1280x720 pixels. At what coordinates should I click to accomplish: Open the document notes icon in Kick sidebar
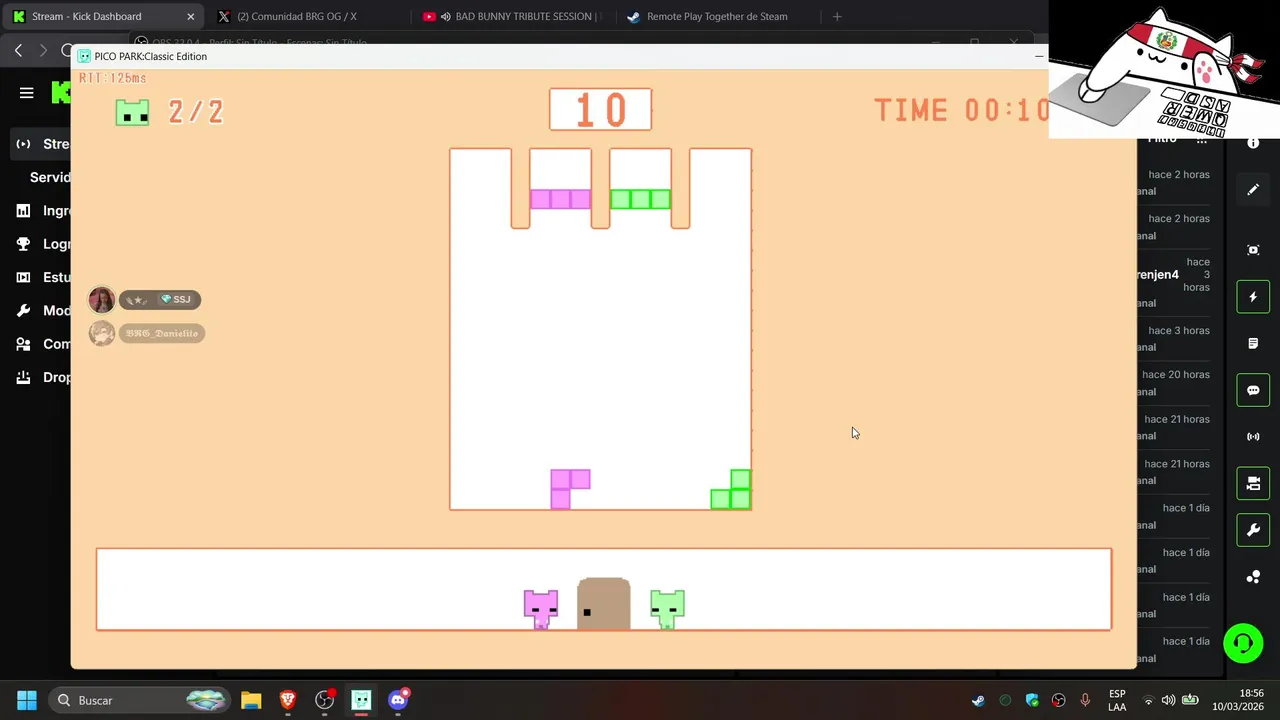click(x=1253, y=344)
